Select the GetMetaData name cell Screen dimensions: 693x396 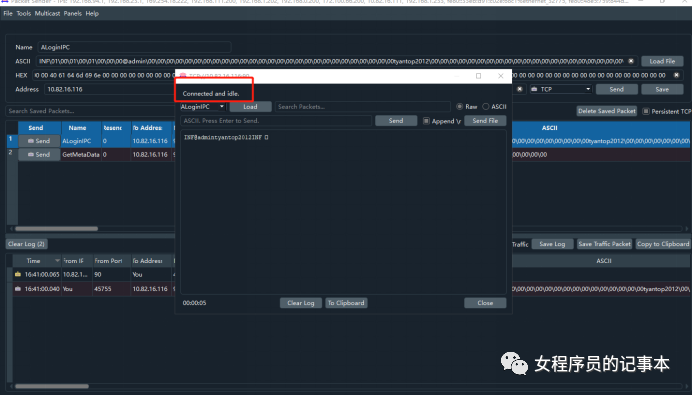coord(81,154)
